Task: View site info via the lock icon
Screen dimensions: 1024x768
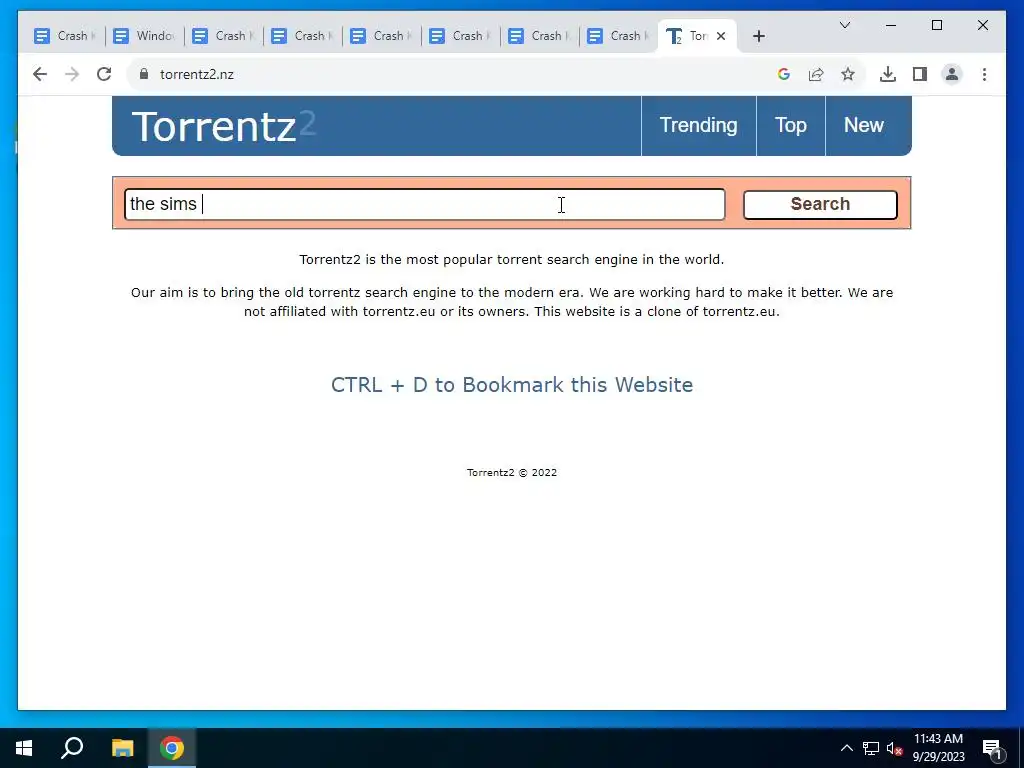Action: click(x=144, y=74)
